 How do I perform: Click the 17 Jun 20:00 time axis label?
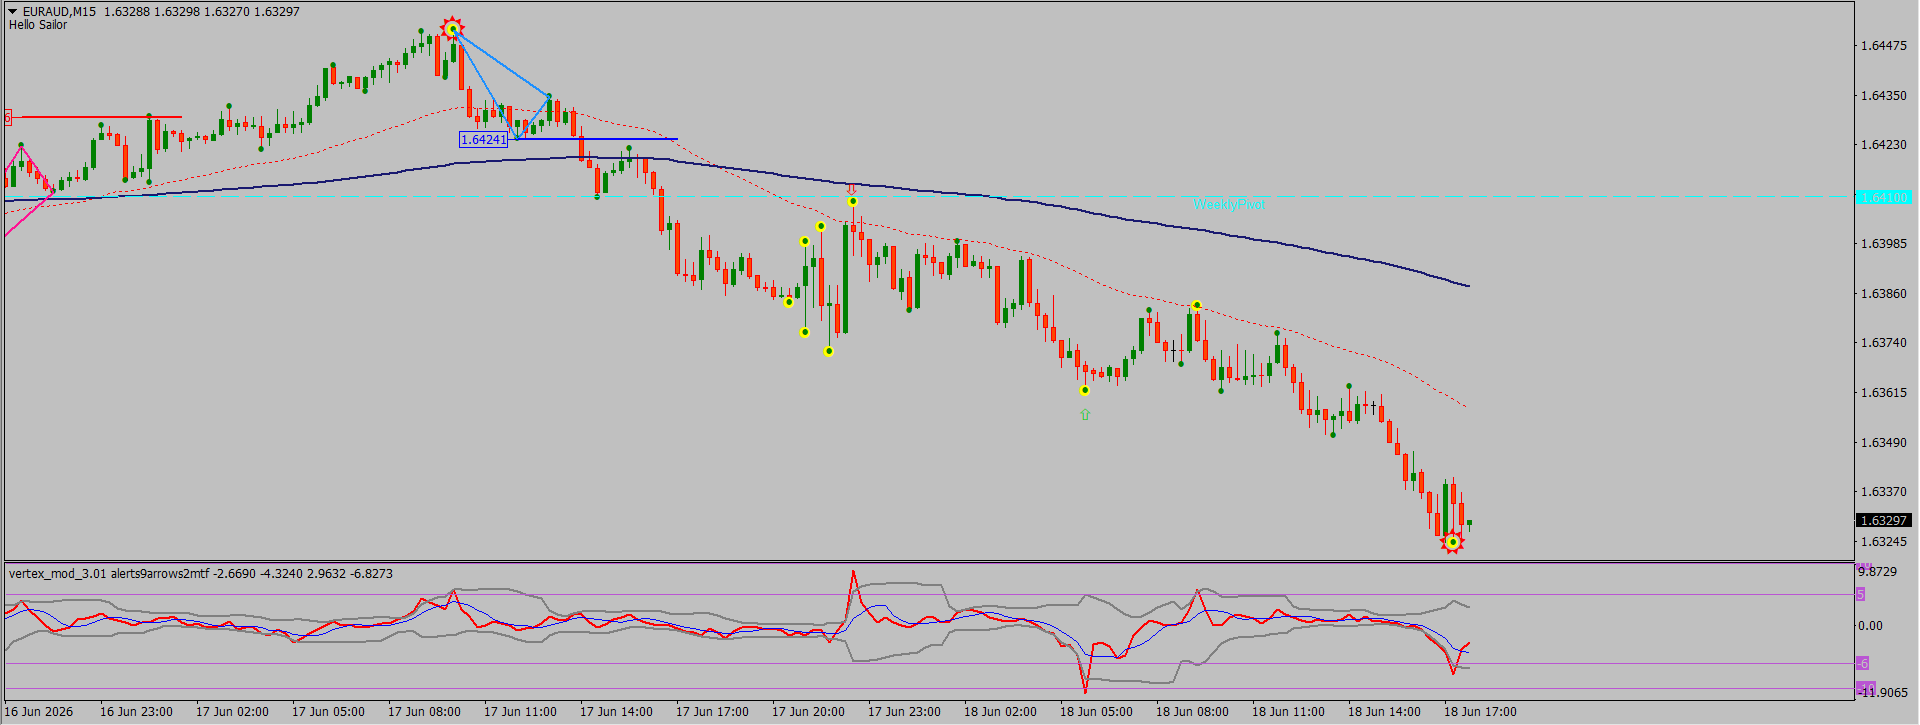808,712
